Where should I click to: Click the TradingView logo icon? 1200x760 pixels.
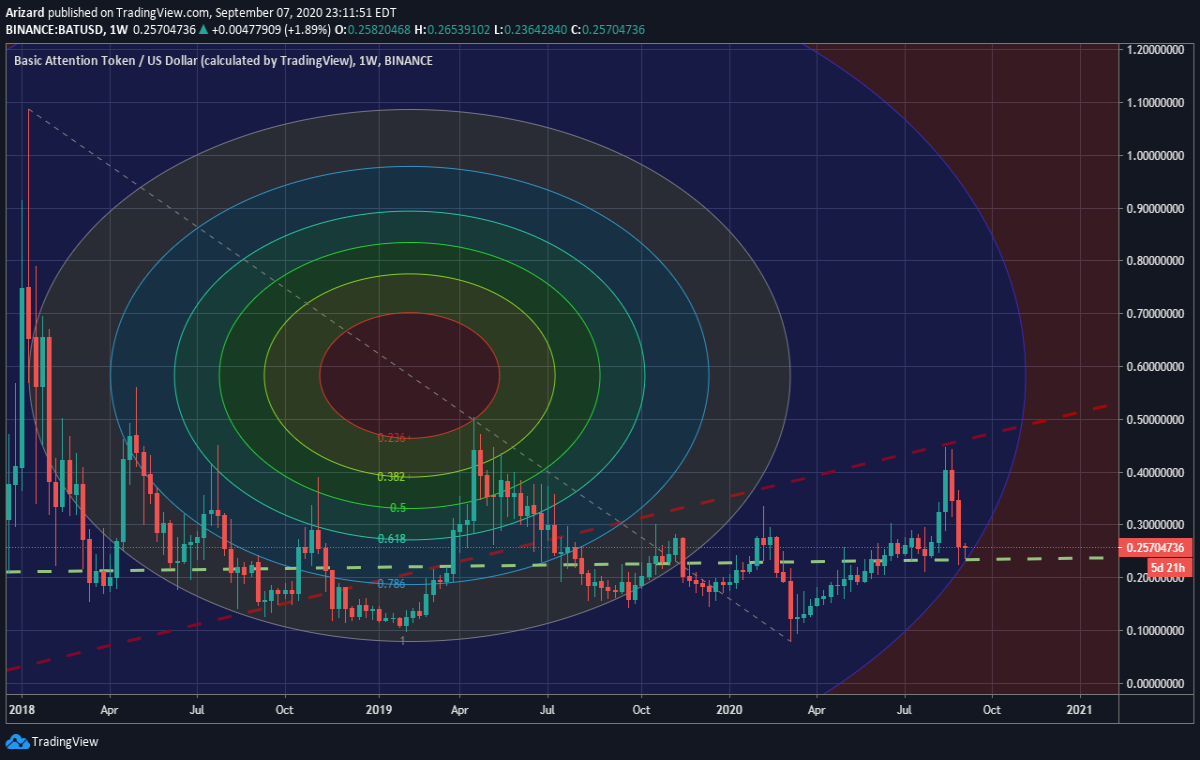pyautogui.click(x=17, y=742)
